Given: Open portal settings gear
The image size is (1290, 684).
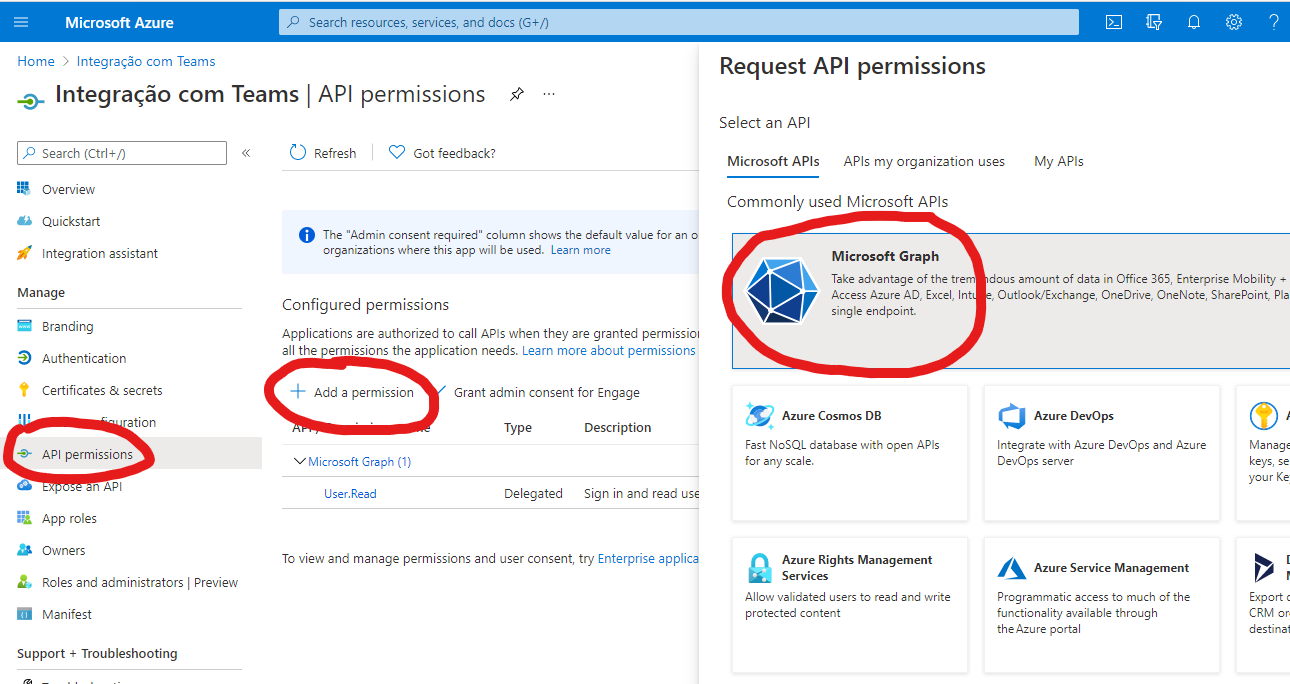Looking at the screenshot, I should 1234,22.
